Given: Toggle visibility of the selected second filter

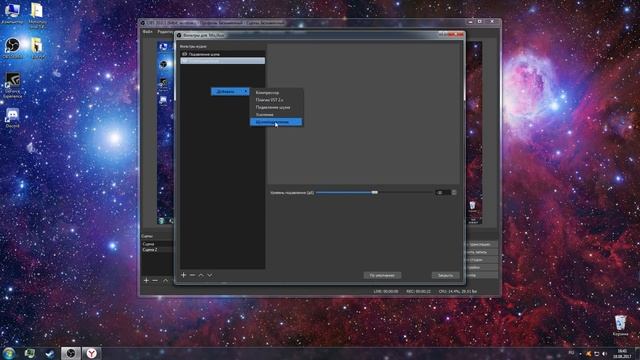Looking at the screenshot, I should 184,61.
